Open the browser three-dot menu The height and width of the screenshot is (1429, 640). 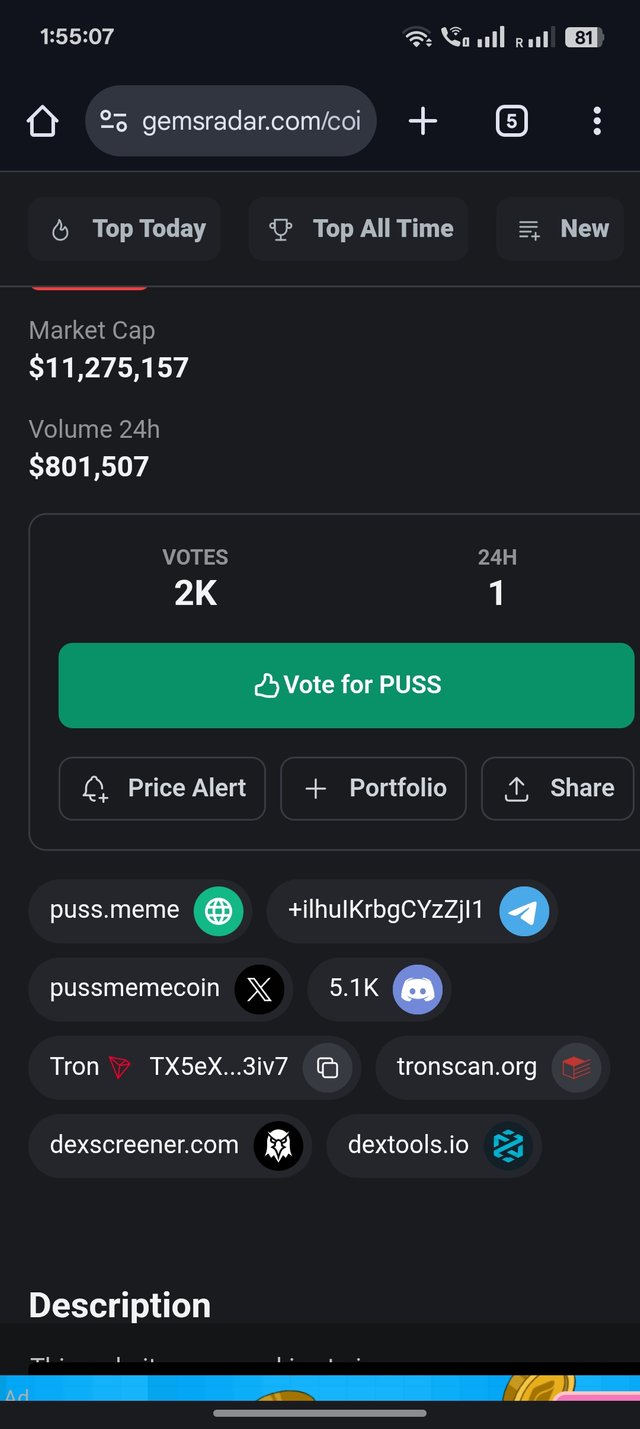click(x=597, y=122)
